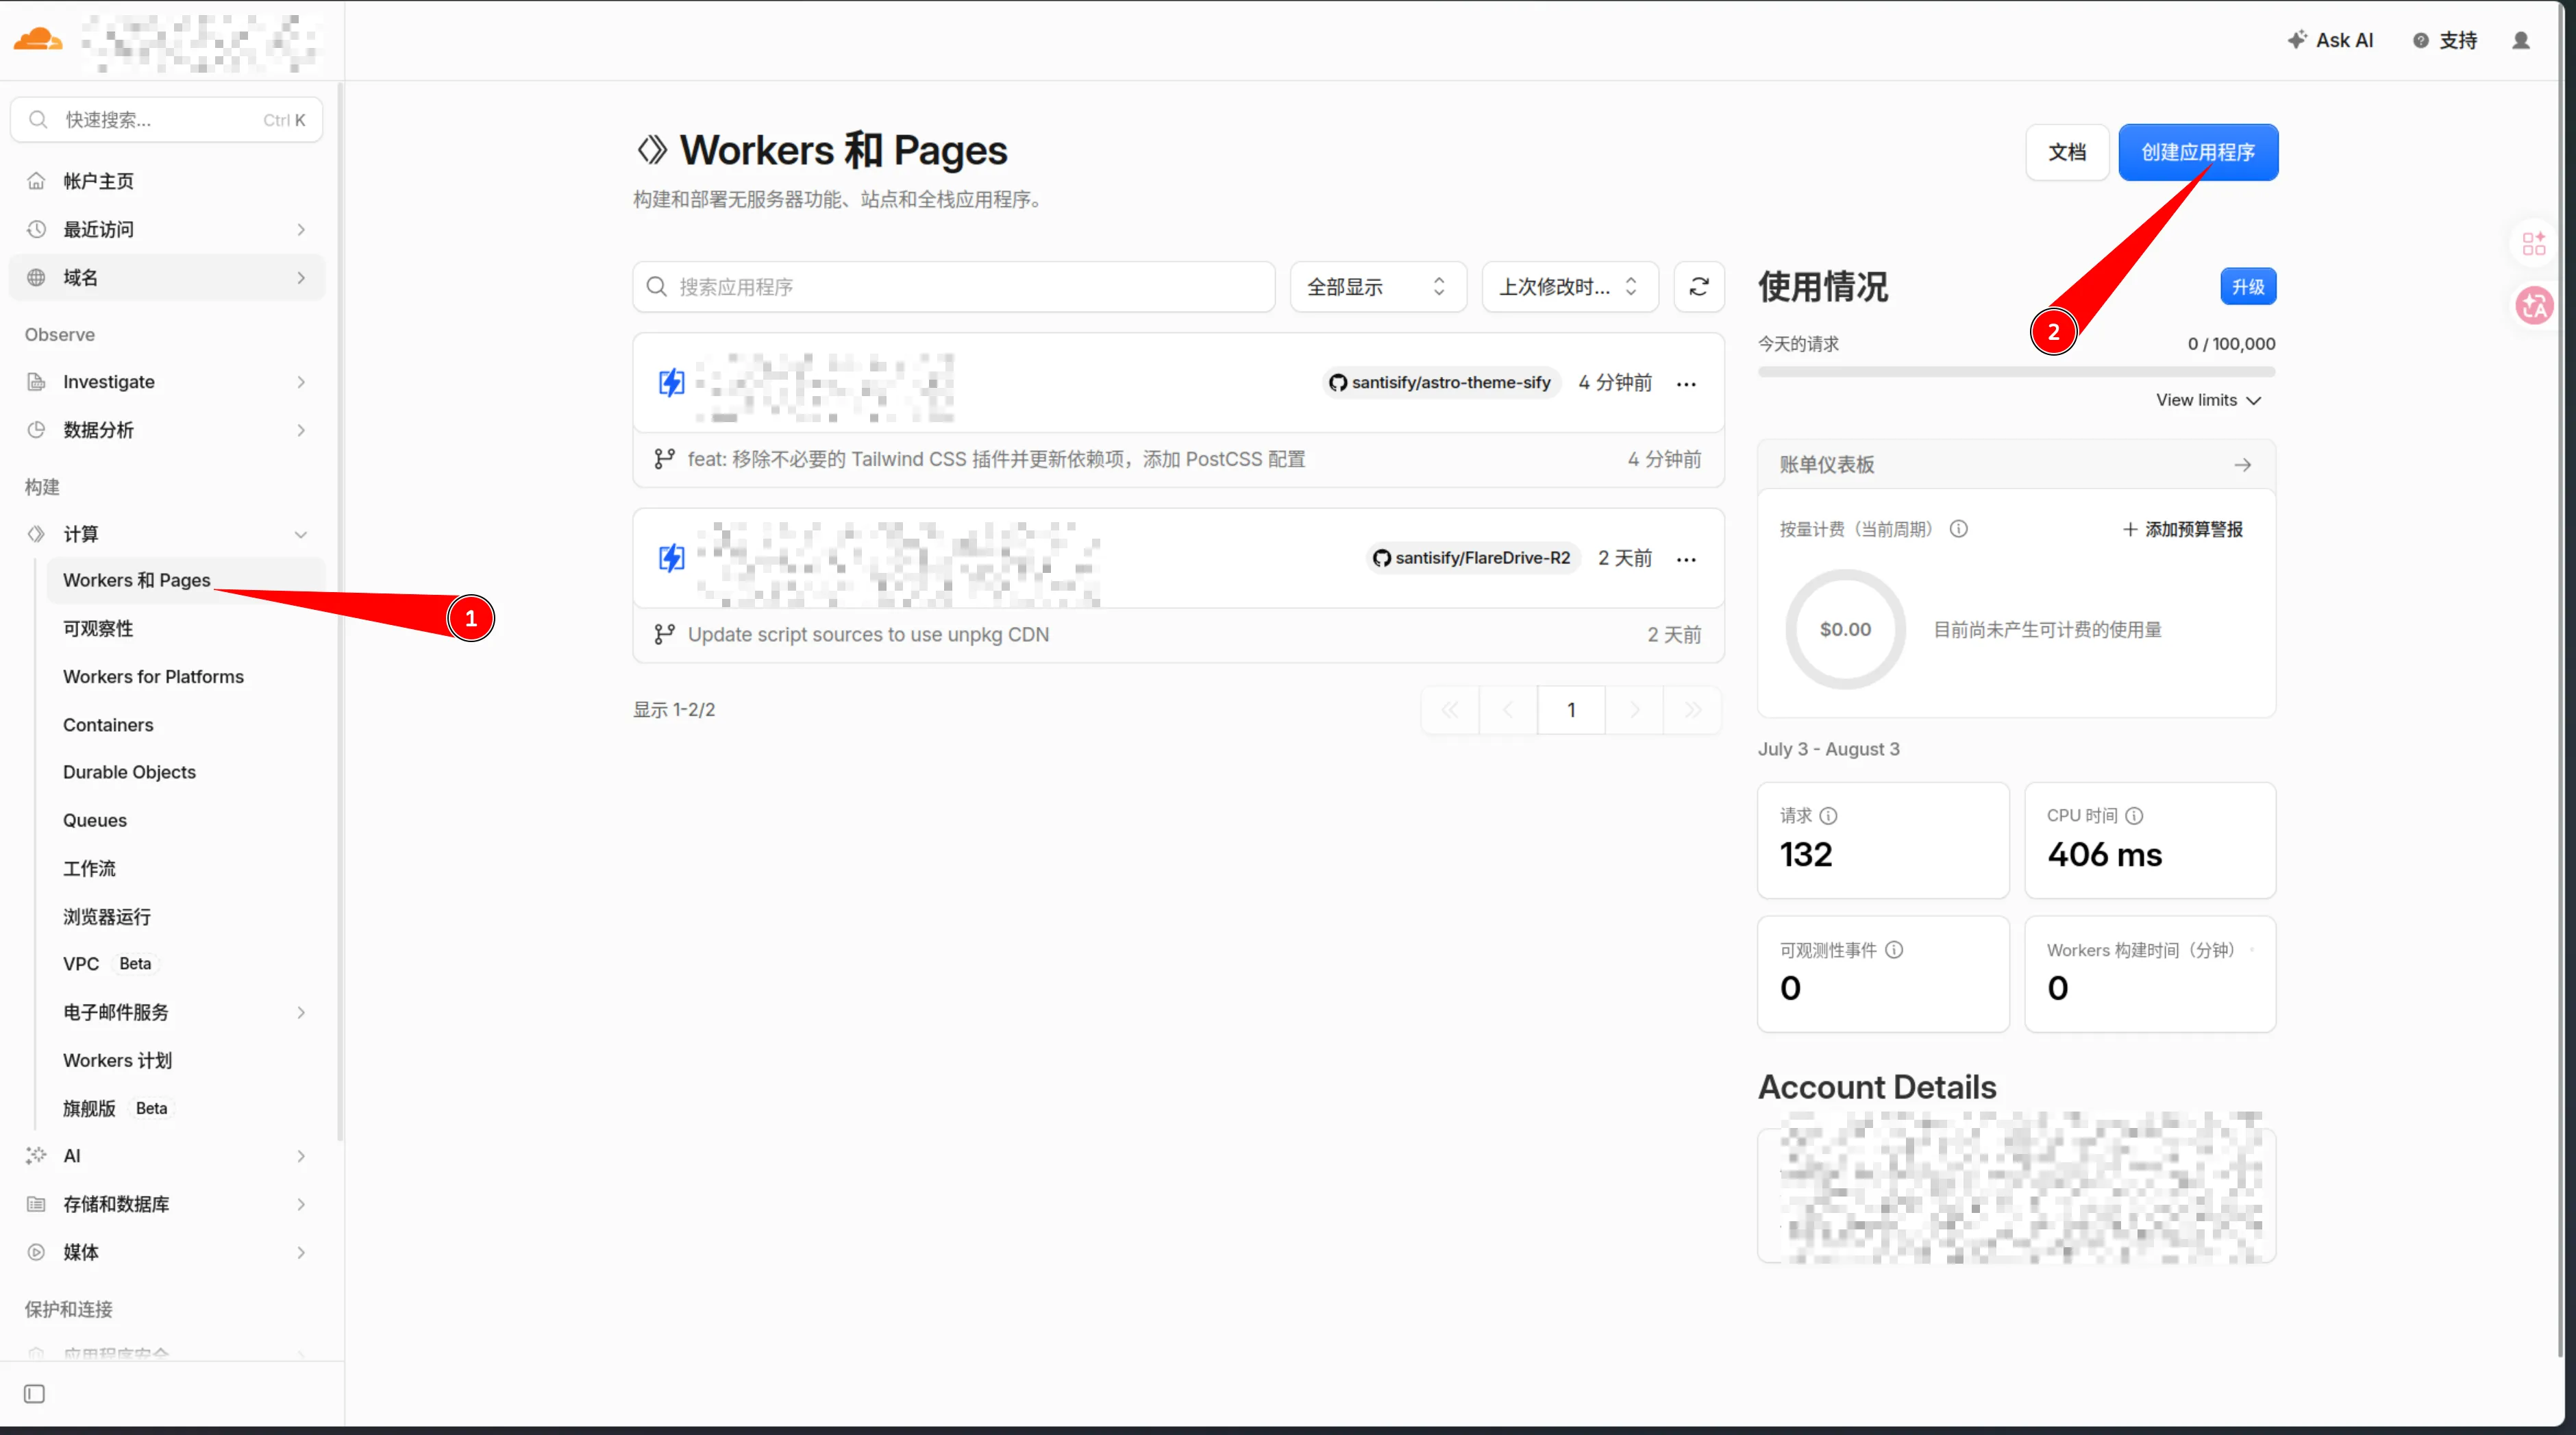Open the three-dot menu for FlareDrive-R2
The height and width of the screenshot is (1435, 2576).
pyautogui.click(x=1686, y=559)
